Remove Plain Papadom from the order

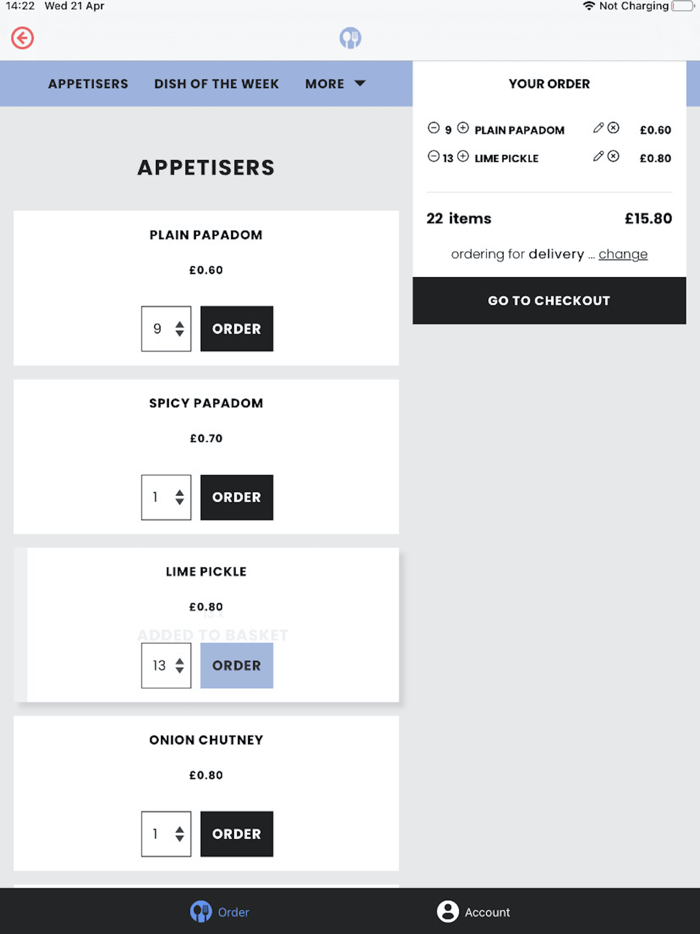pyautogui.click(x=614, y=128)
